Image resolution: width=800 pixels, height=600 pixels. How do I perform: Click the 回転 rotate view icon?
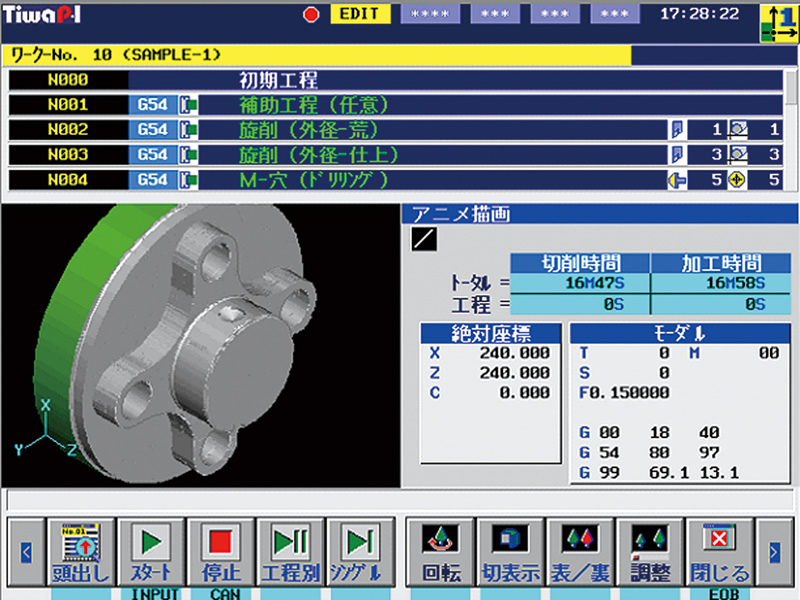[x=440, y=551]
